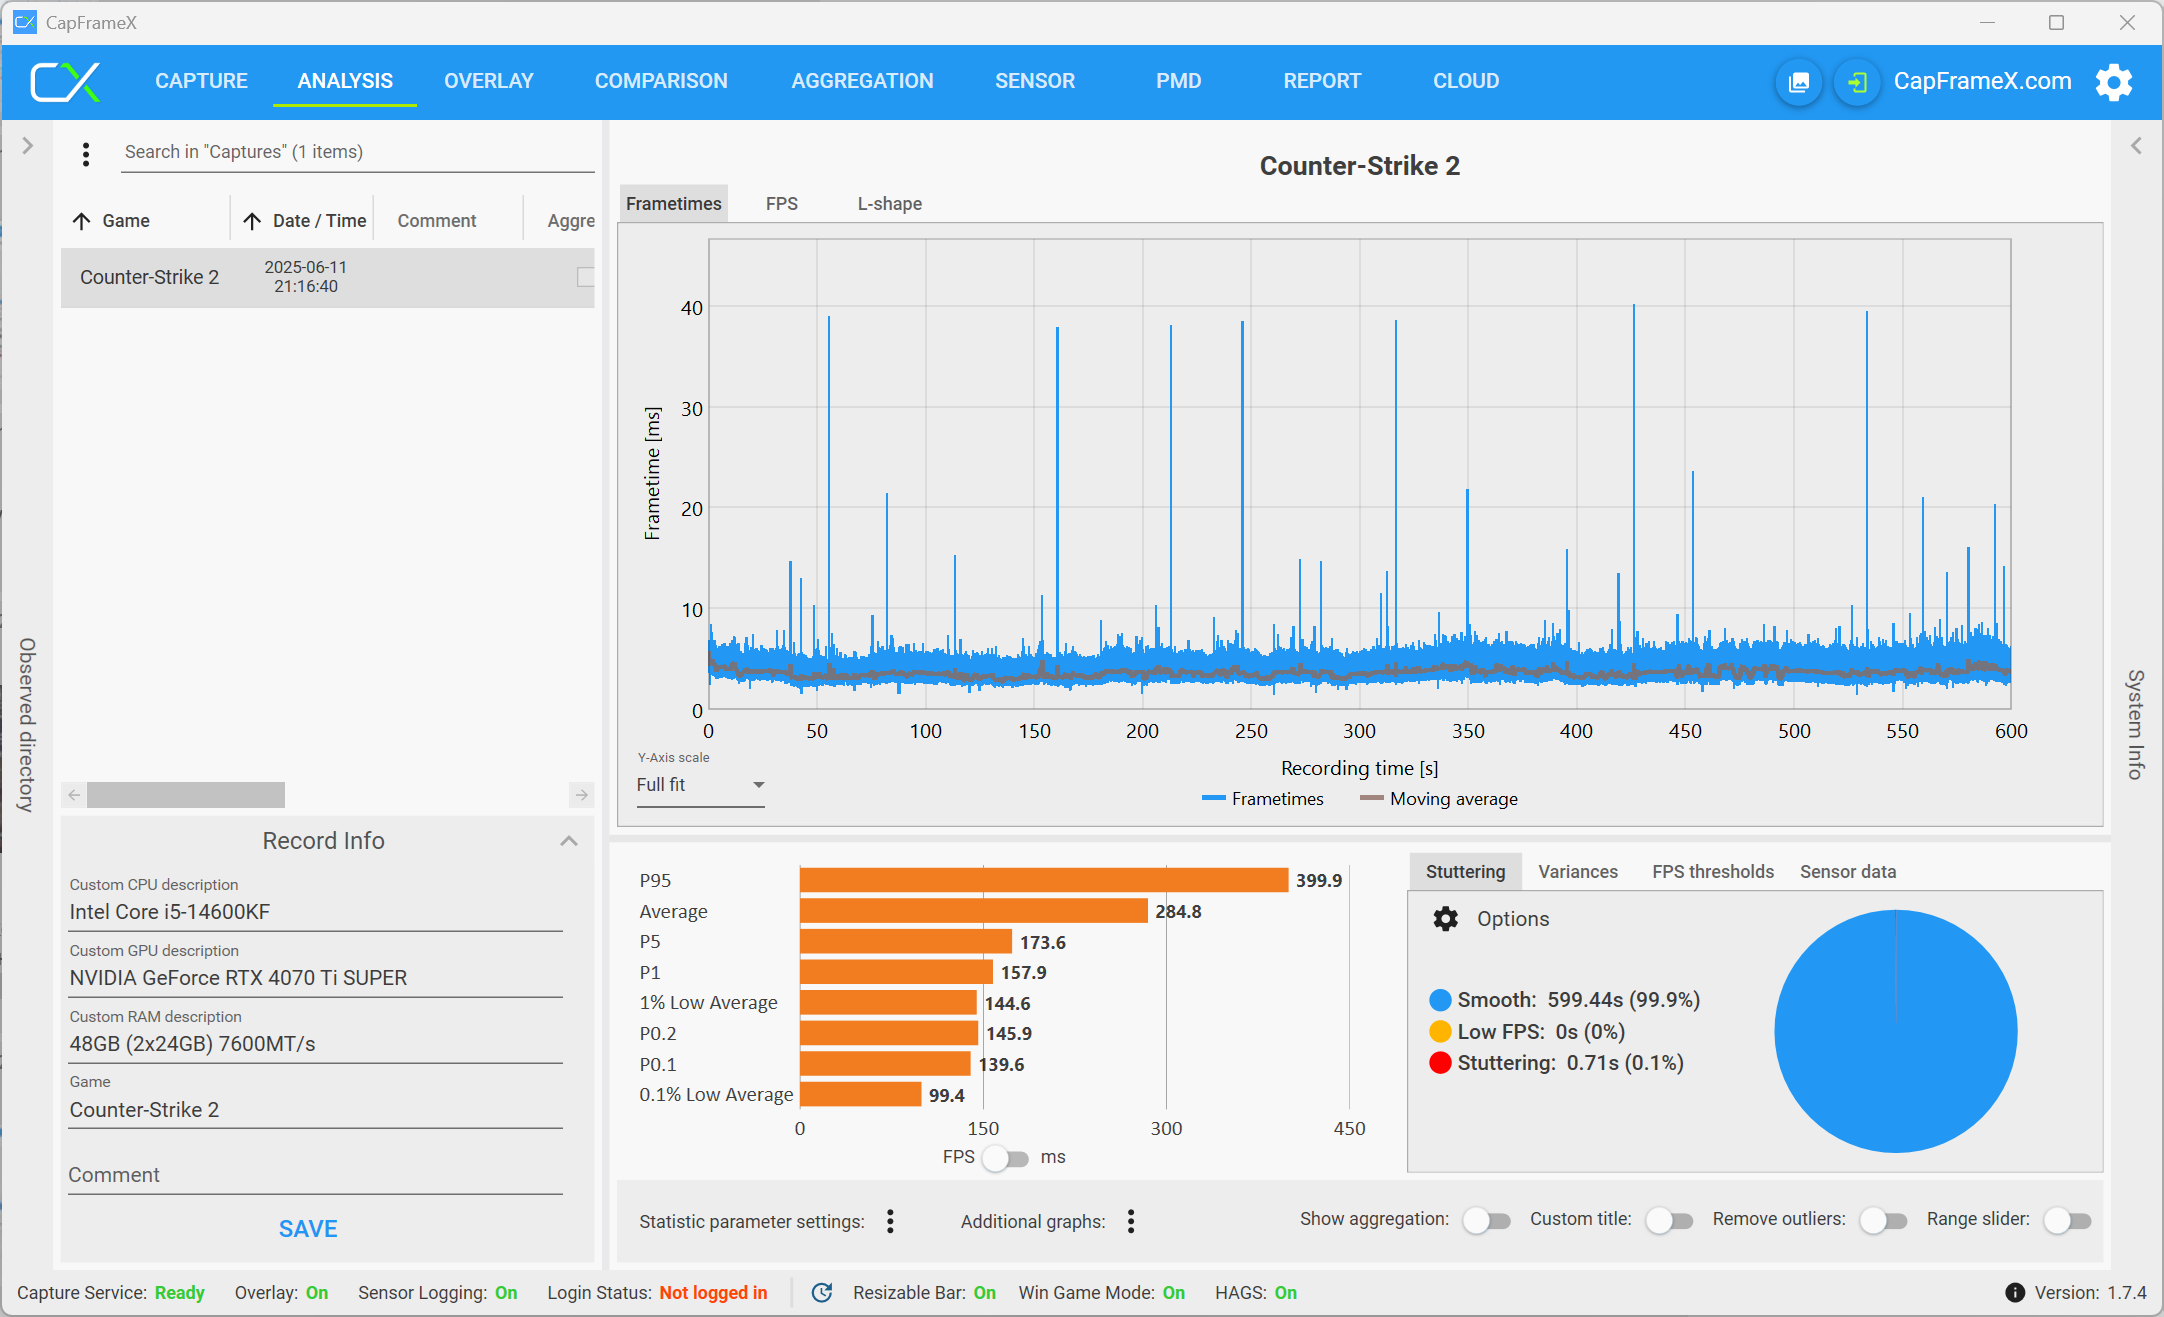Click the Moving average legend entry
2164x1317 pixels.
1439,799
